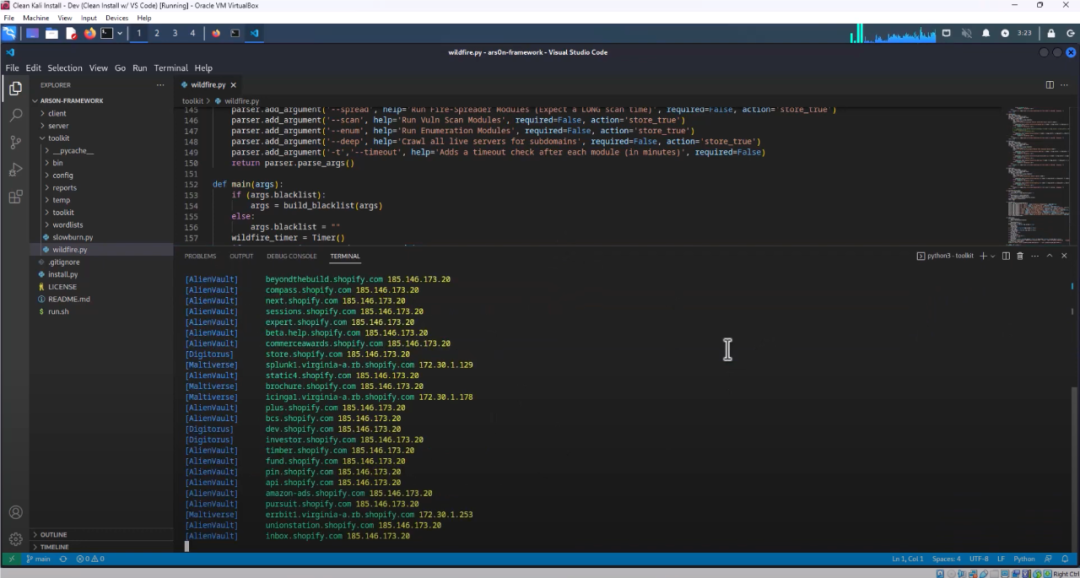Click the Explorer more actions ellipsis
The width and height of the screenshot is (1080, 578).
click(x=160, y=85)
